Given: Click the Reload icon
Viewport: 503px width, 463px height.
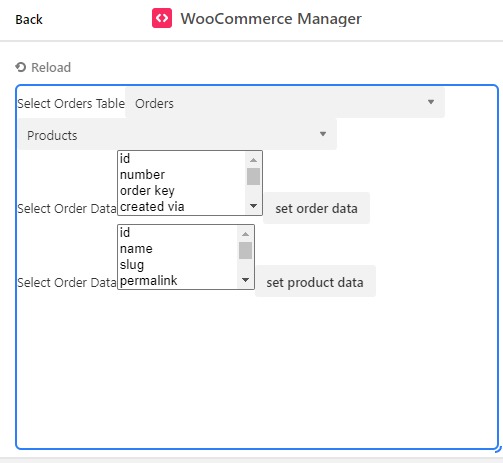Looking at the screenshot, I should tap(21, 67).
